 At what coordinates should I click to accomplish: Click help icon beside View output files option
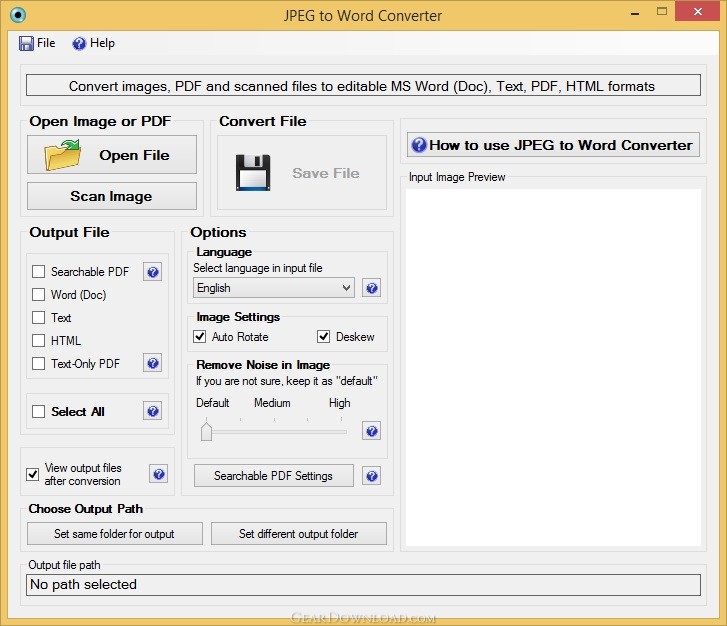point(159,474)
